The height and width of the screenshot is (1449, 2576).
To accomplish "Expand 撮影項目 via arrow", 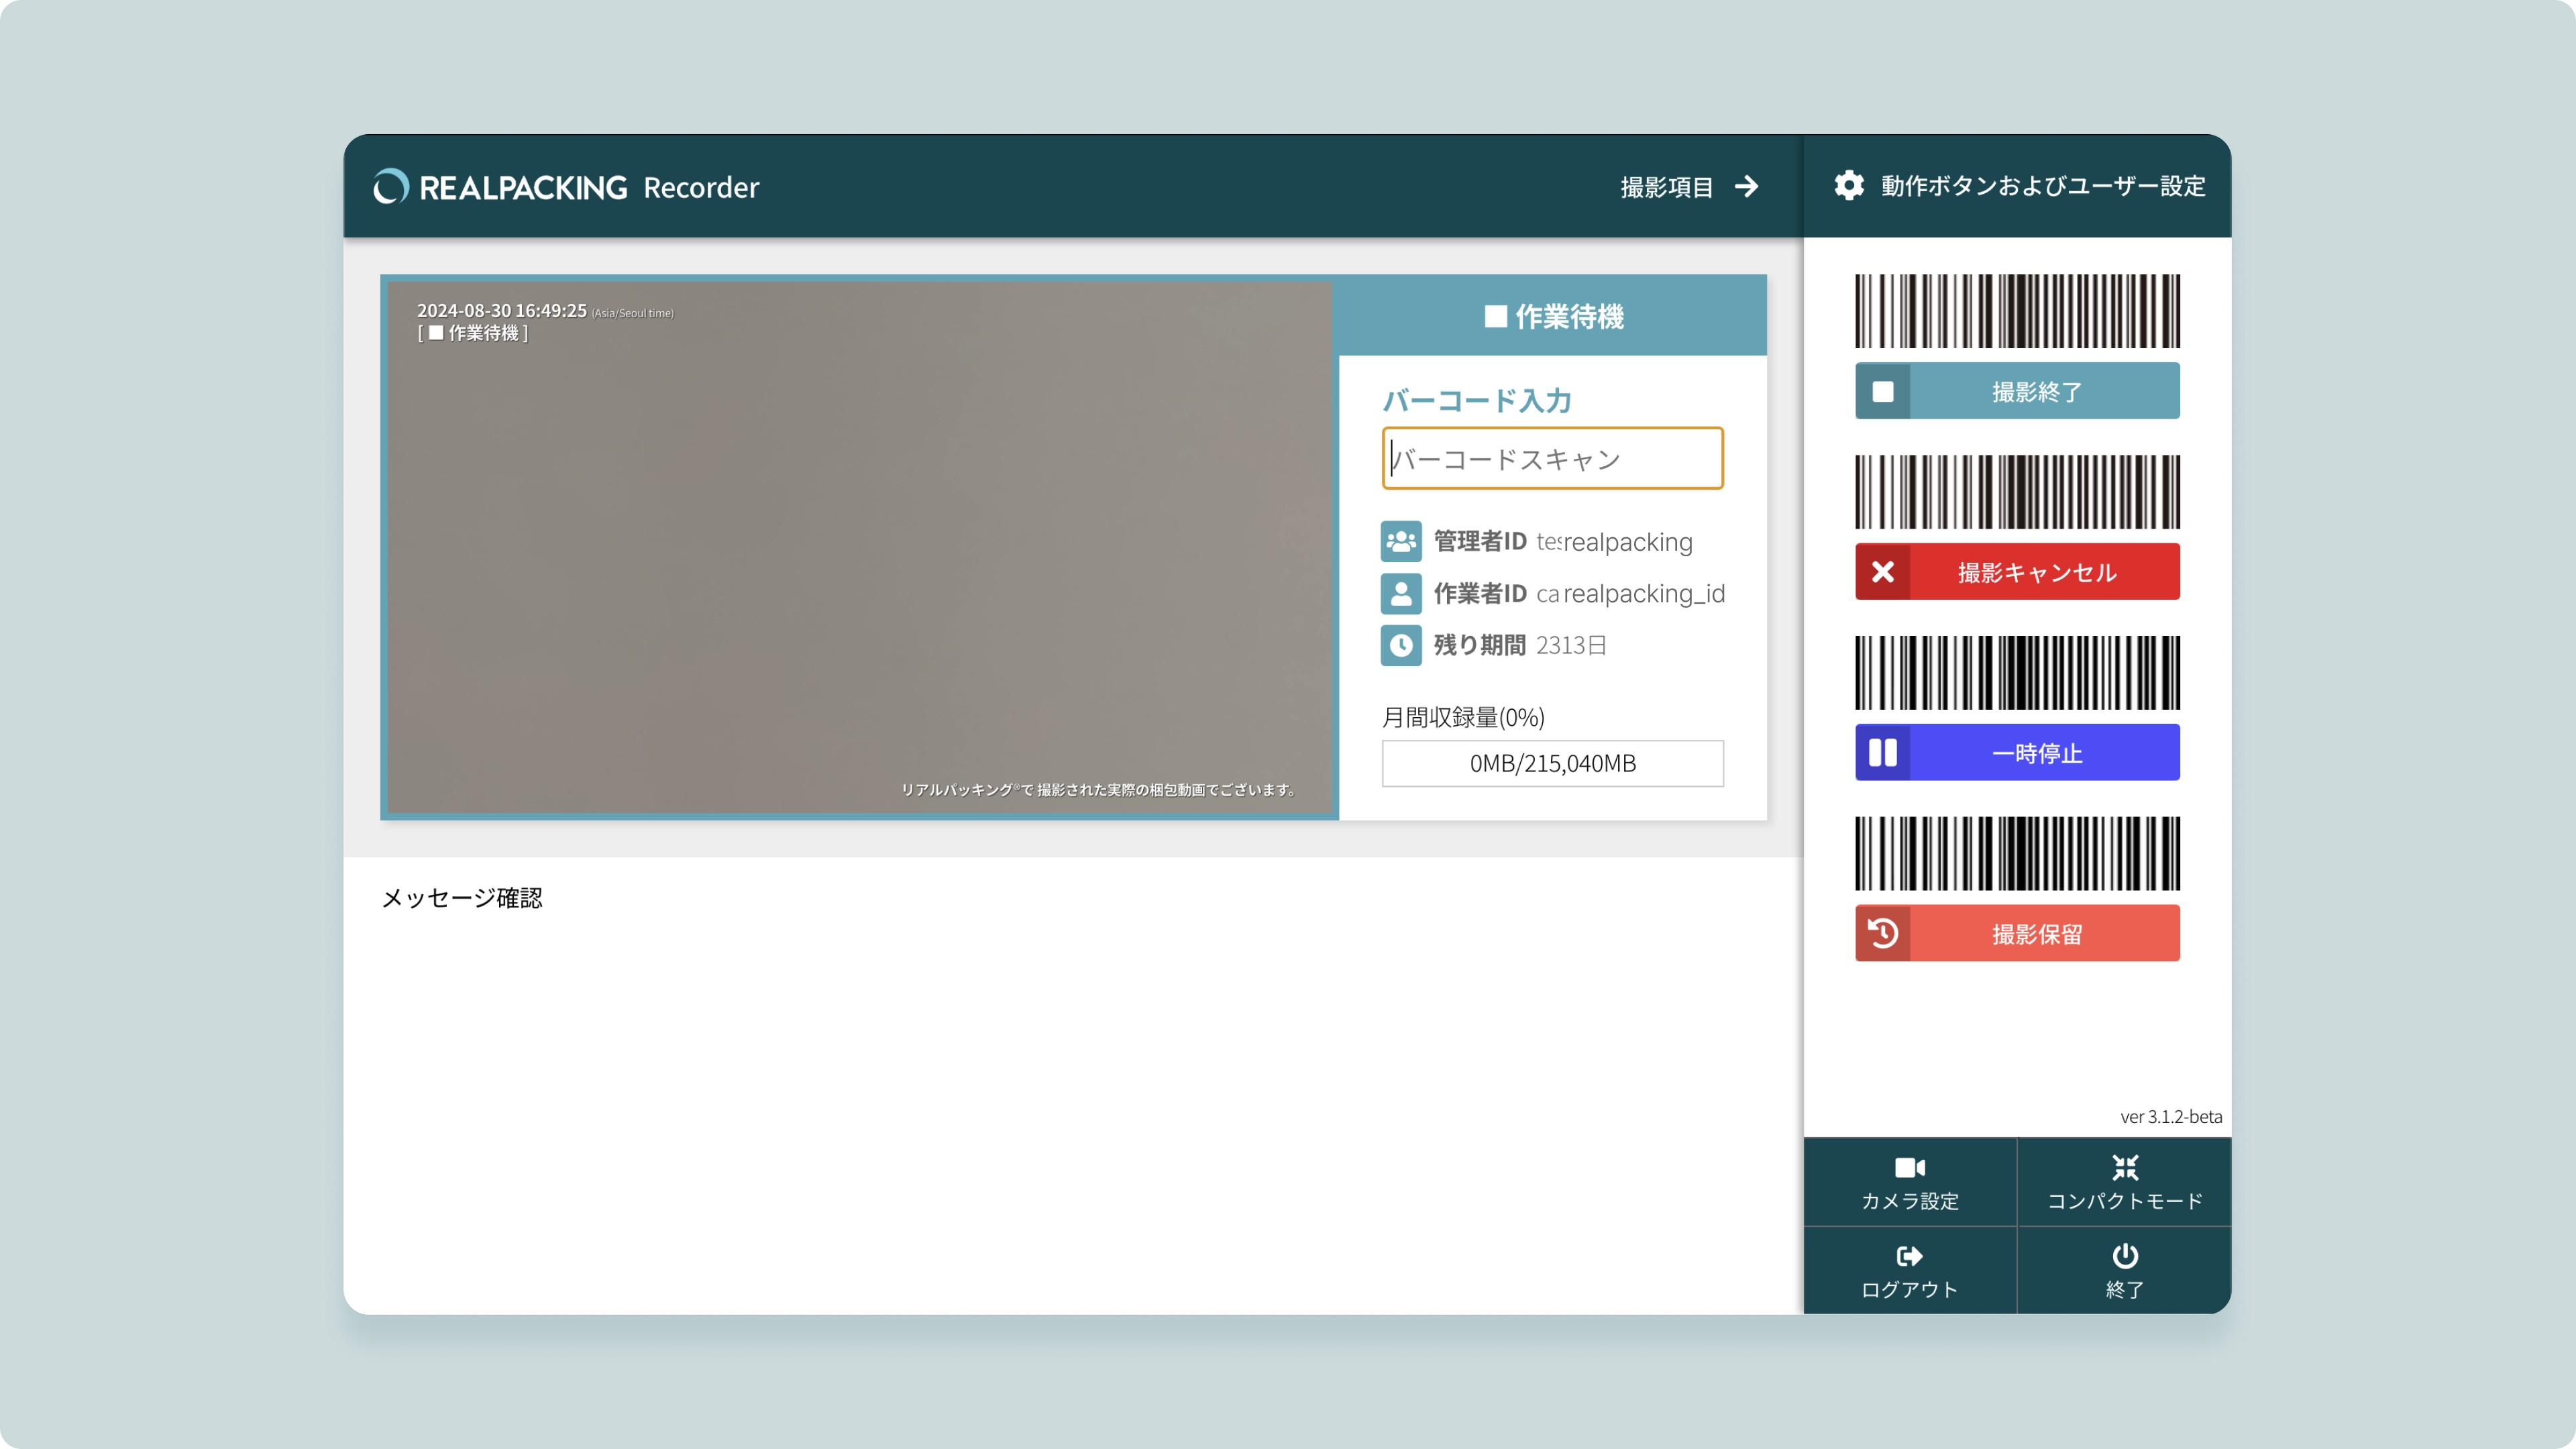I will pyautogui.click(x=1746, y=187).
